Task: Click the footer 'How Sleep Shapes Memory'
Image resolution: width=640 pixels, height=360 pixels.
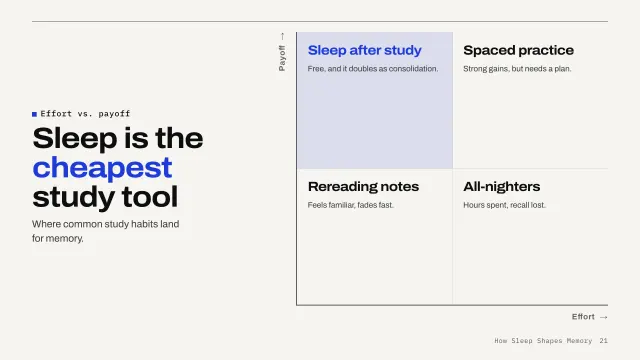Action: tap(543, 340)
